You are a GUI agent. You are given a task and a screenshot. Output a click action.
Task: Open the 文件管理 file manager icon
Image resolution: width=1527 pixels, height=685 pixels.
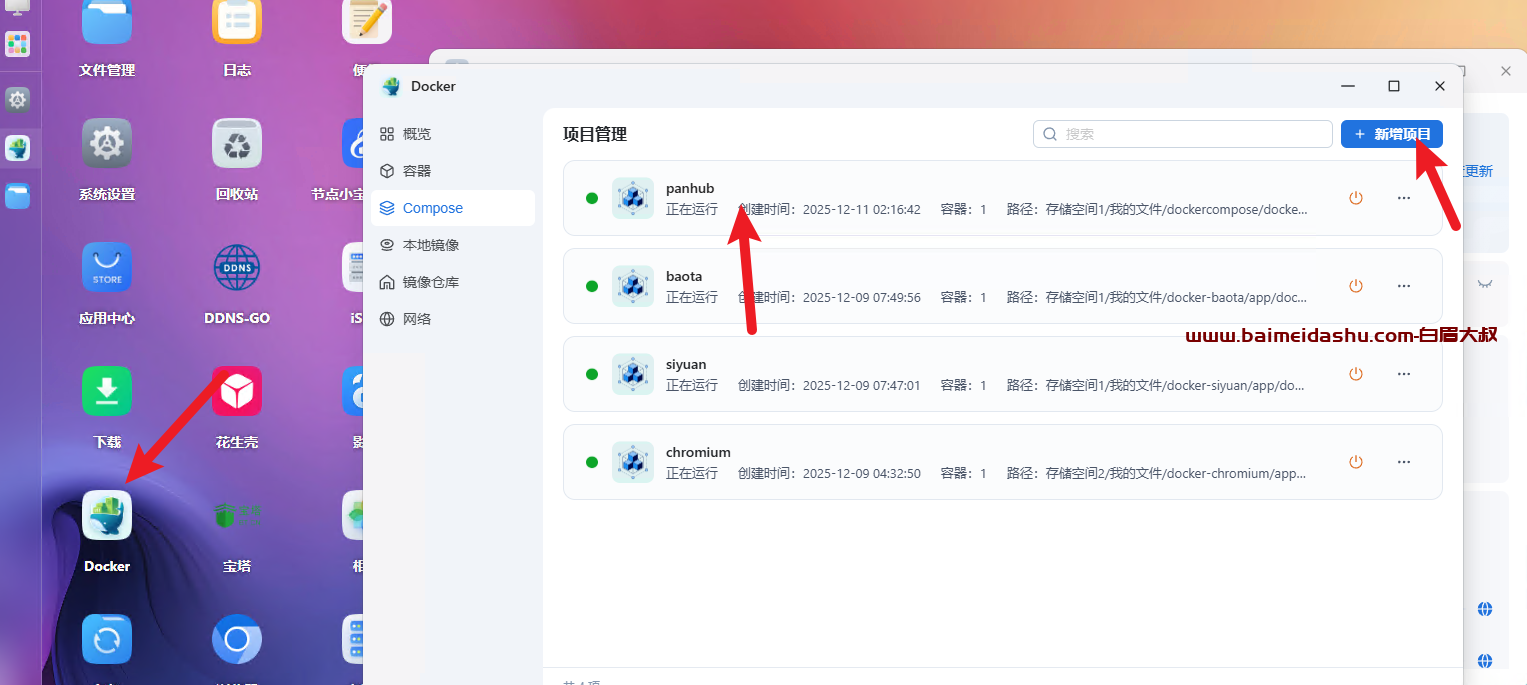tap(107, 24)
